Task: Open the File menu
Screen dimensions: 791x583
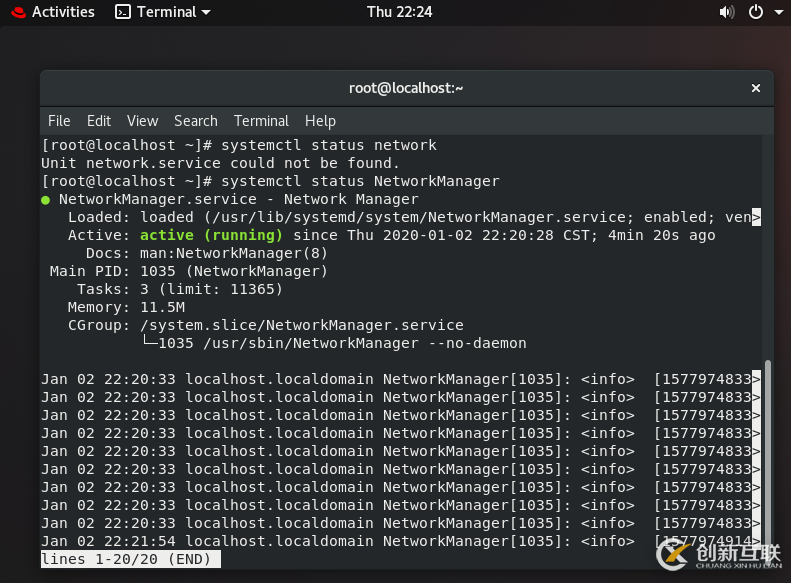Action: (59, 121)
